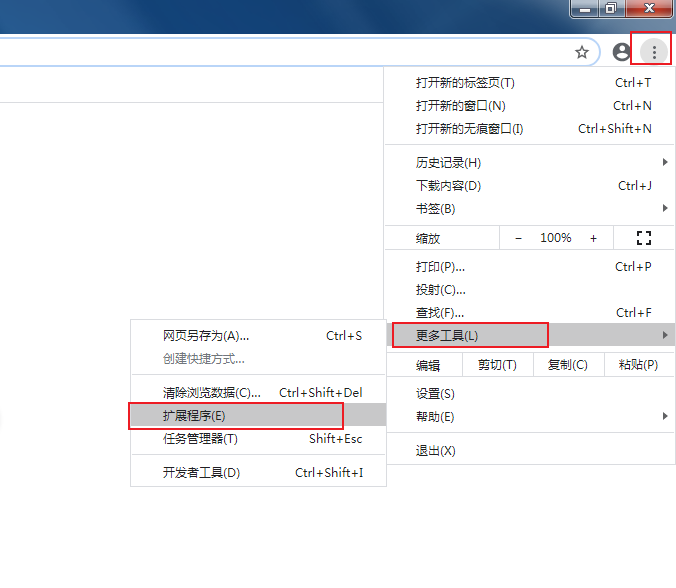Screen dimensions: 676x588
Task: Expand the 书签(B) submenu
Action: [529, 209]
